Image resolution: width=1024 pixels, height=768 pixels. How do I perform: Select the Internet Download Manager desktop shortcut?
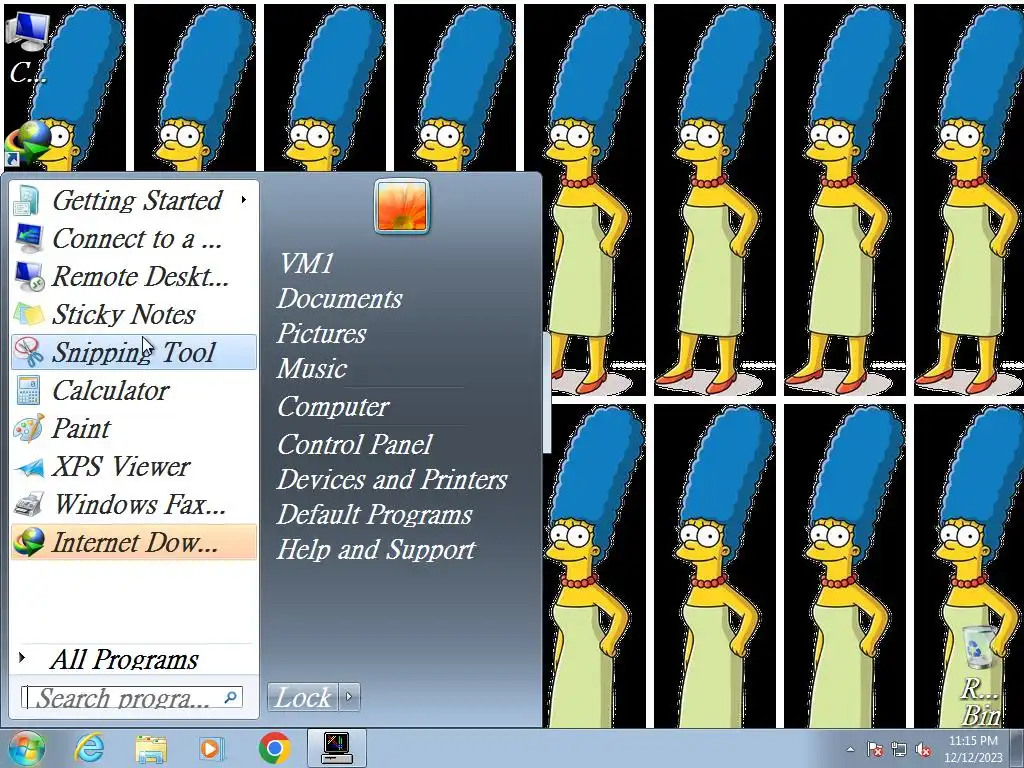pos(27,142)
